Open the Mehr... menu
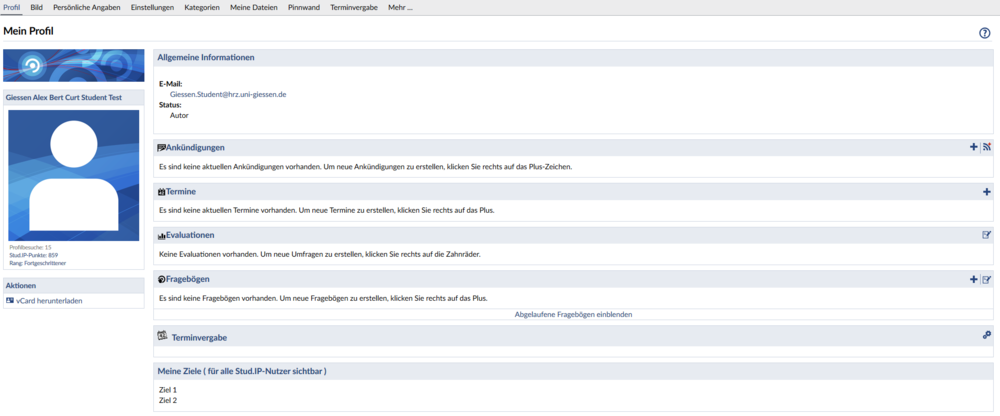Image resolution: width=1000 pixels, height=416 pixels. click(x=400, y=7)
